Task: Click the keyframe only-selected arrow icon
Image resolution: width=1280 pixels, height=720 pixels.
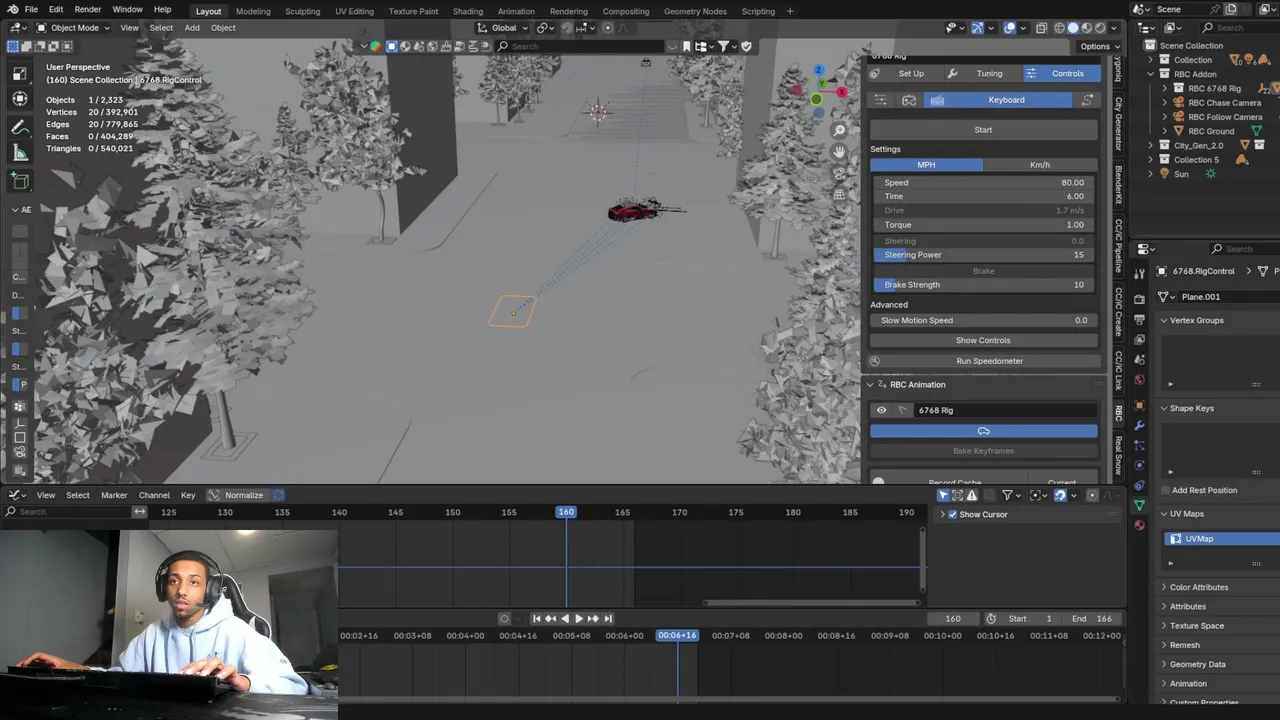Action: [x=943, y=495]
